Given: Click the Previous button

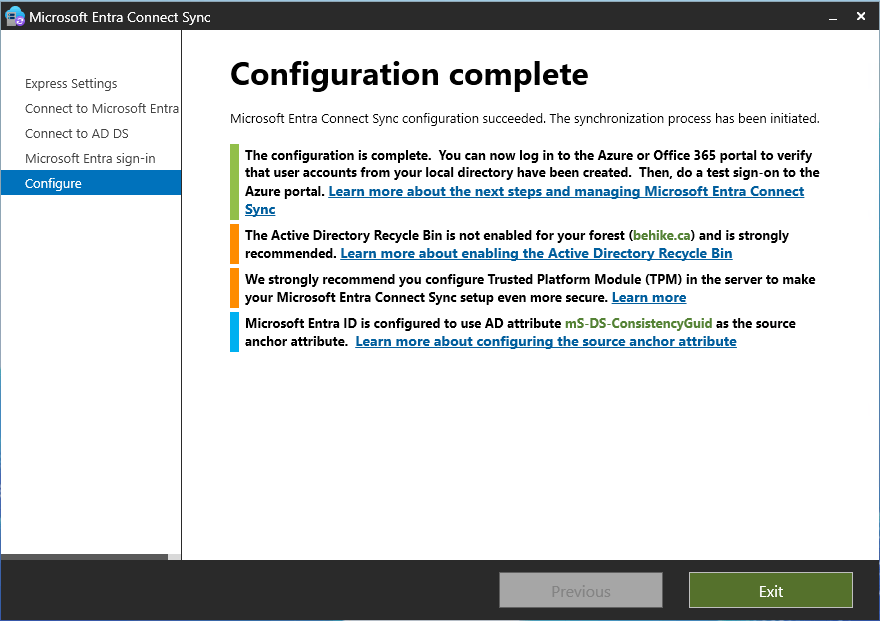Looking at the screenshot, I should click(580, 591).
